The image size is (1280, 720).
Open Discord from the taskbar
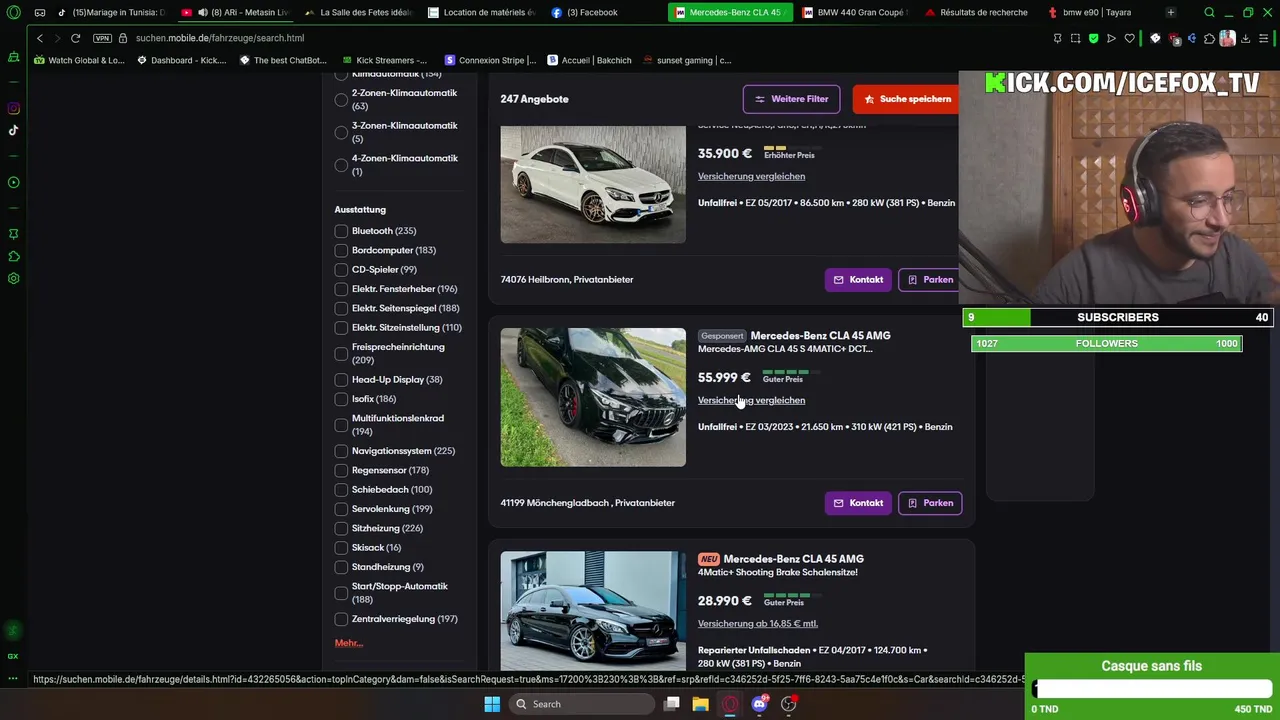[x=759, y=704]
